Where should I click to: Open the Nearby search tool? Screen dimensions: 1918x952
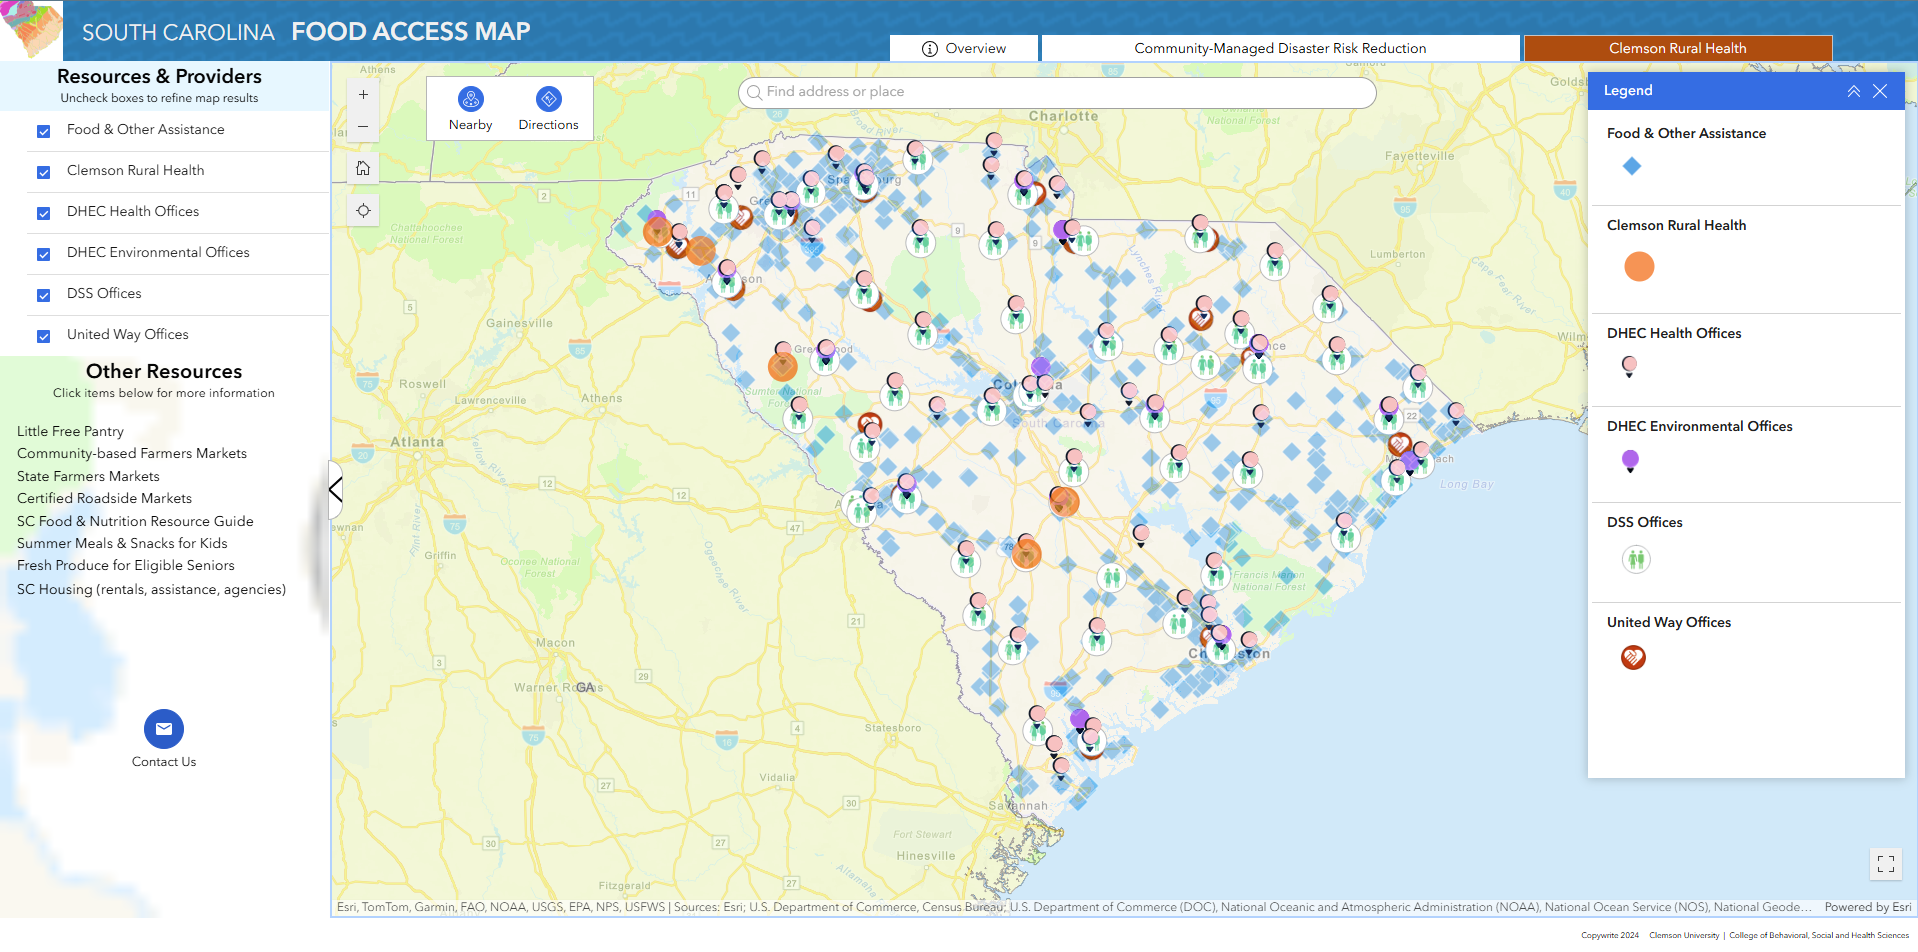pos(470,108)
